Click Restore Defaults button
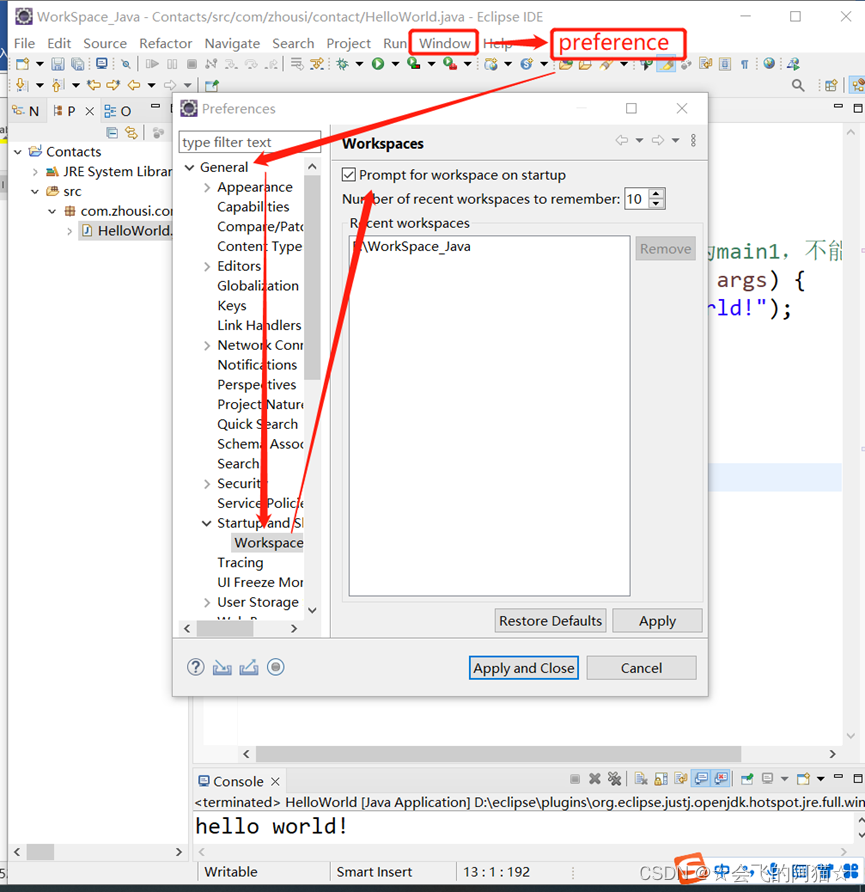This screenshot has width=865, height=892. pyautogui.click(x=550, y=621)
